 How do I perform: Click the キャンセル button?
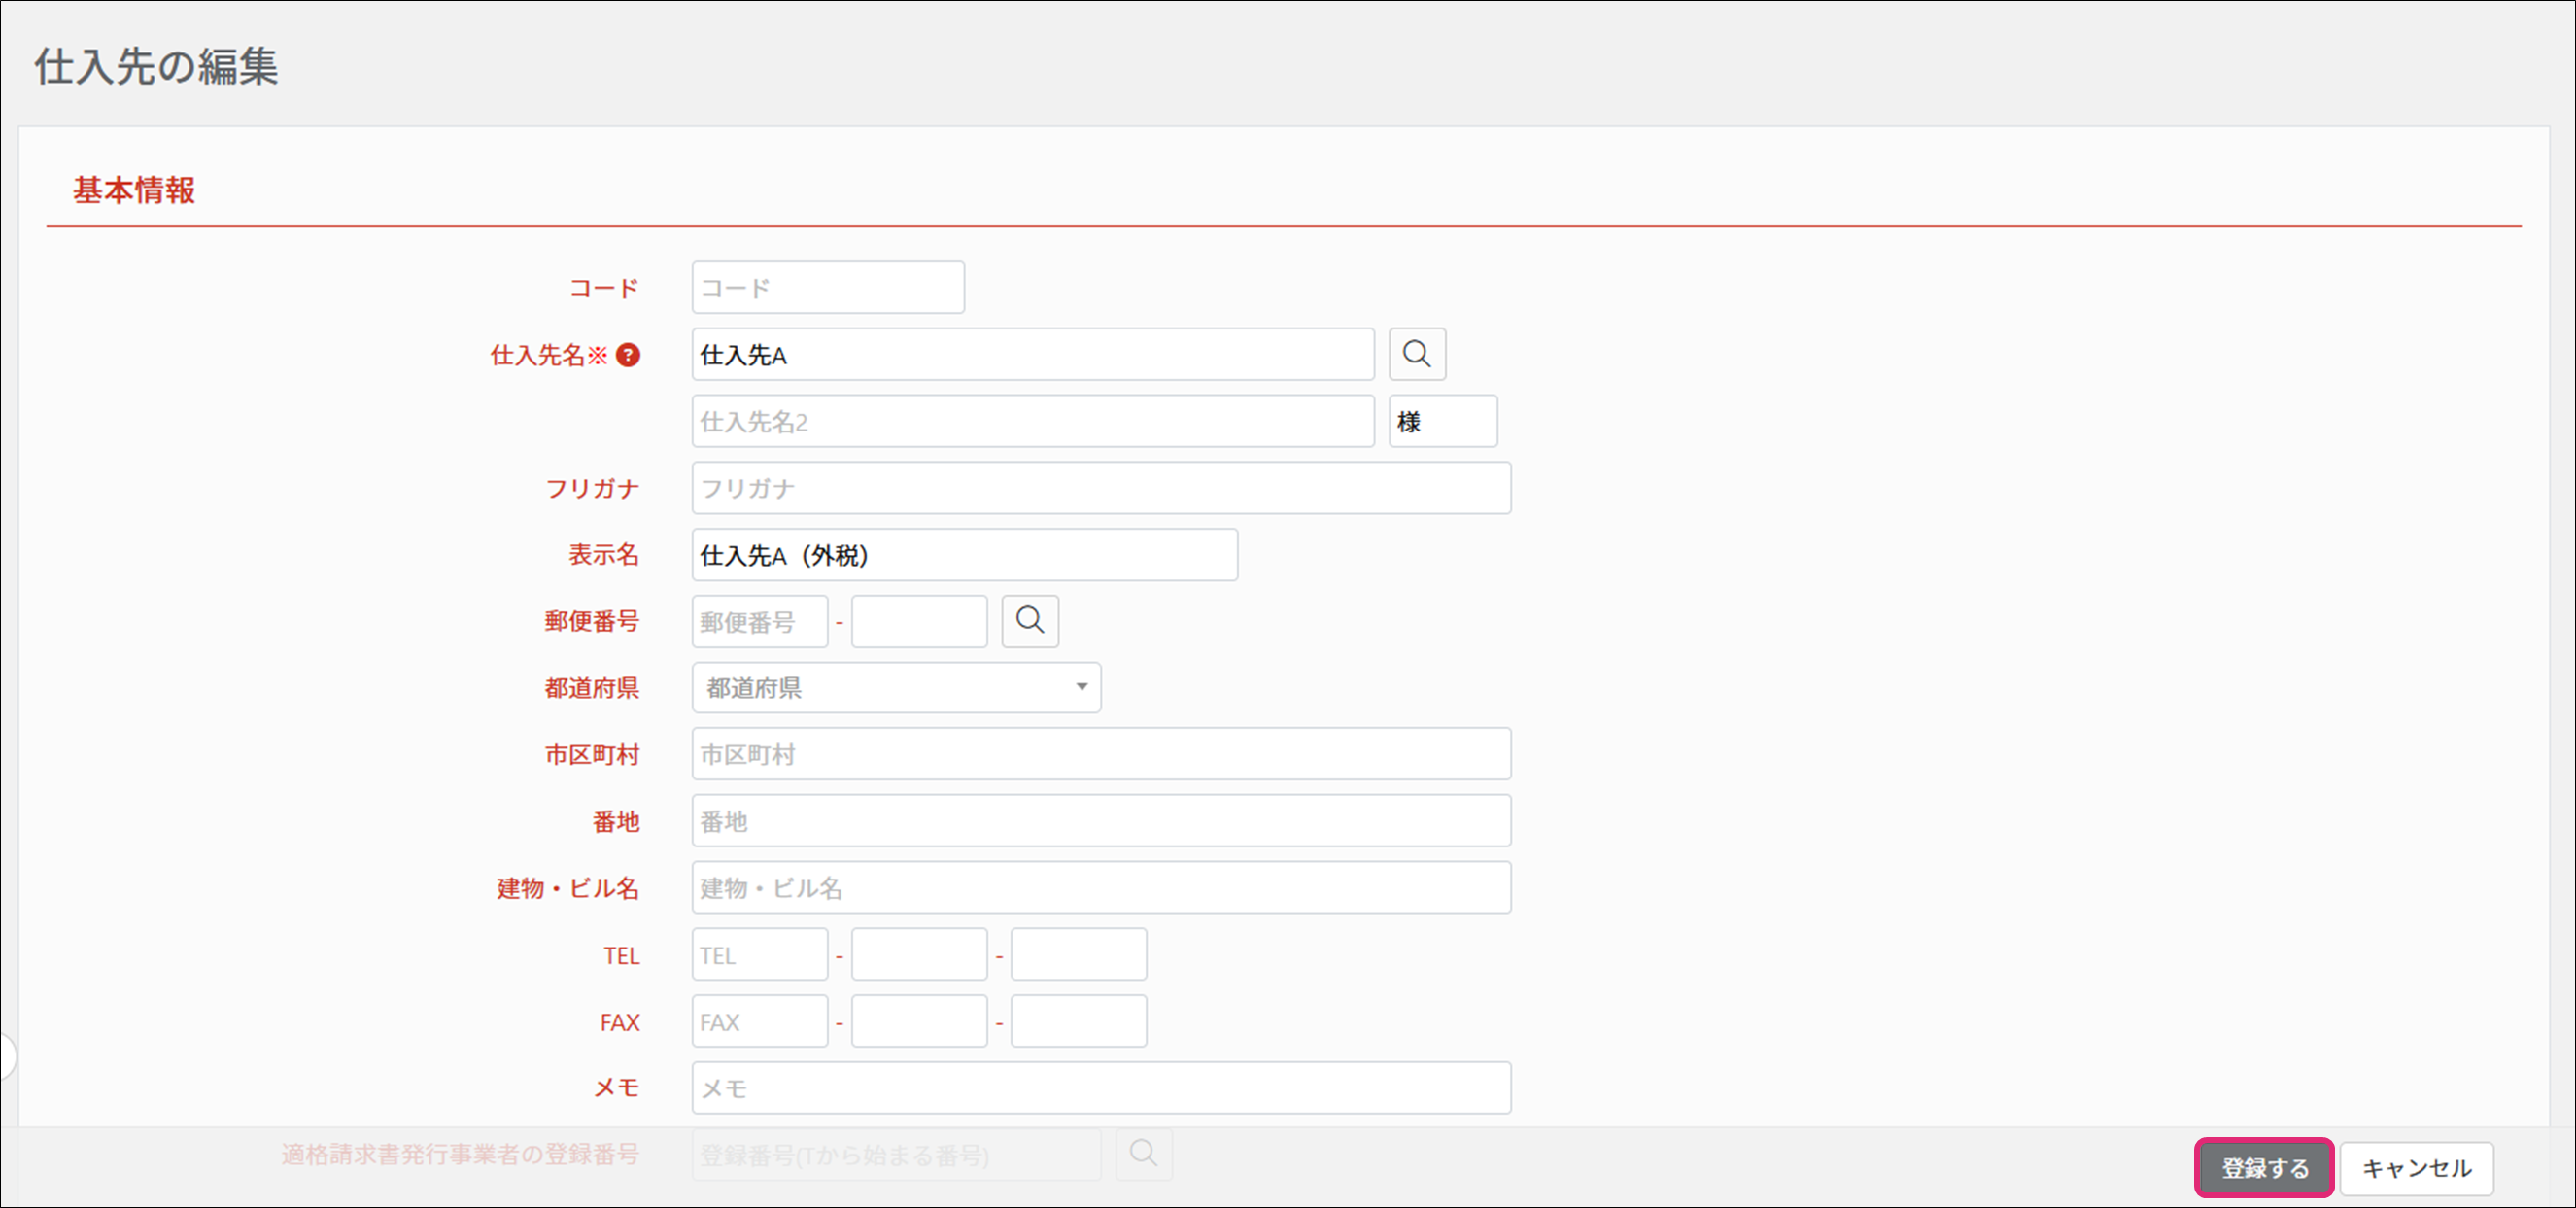tap(2416, 1167)
